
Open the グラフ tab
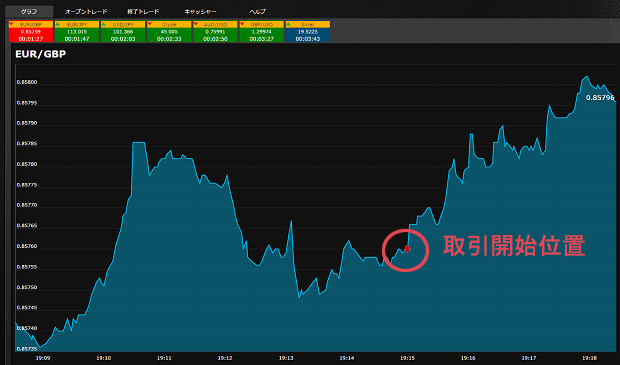point(29,11)
